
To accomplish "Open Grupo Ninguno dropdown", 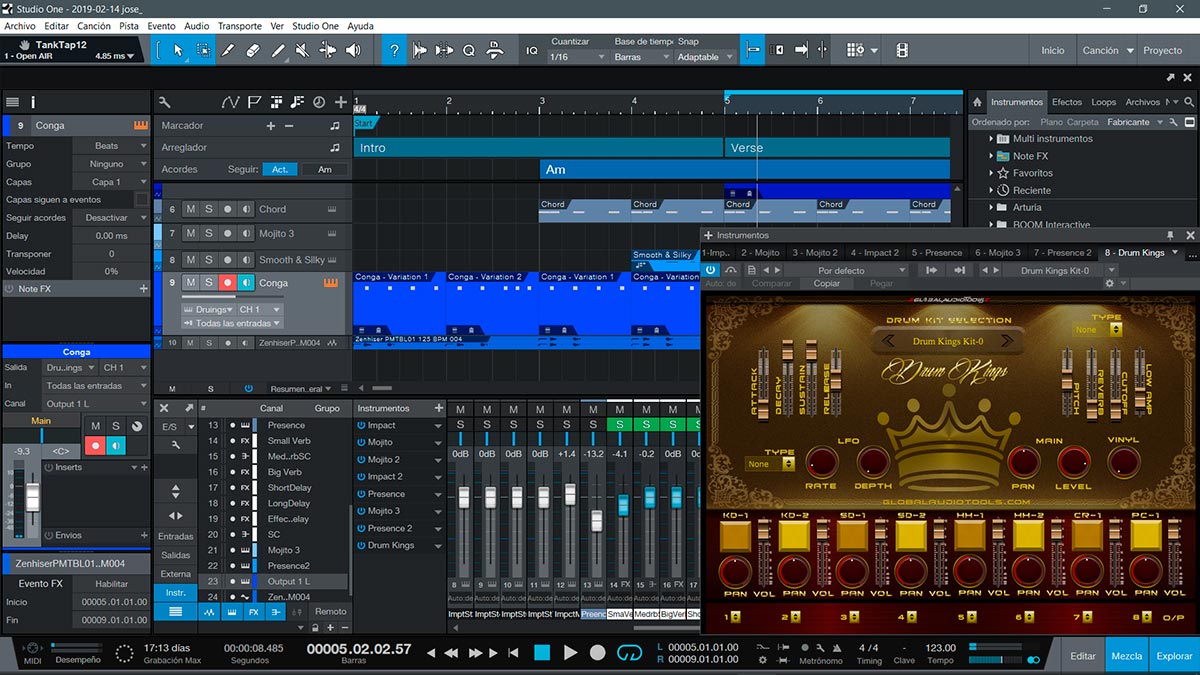I will (112, 164).
